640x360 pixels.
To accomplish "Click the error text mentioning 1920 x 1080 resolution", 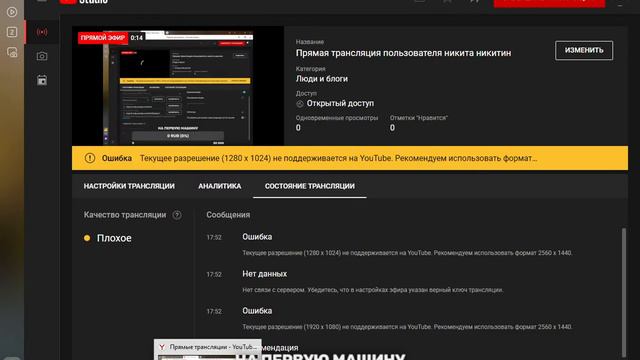I will (x=407, y=327).
